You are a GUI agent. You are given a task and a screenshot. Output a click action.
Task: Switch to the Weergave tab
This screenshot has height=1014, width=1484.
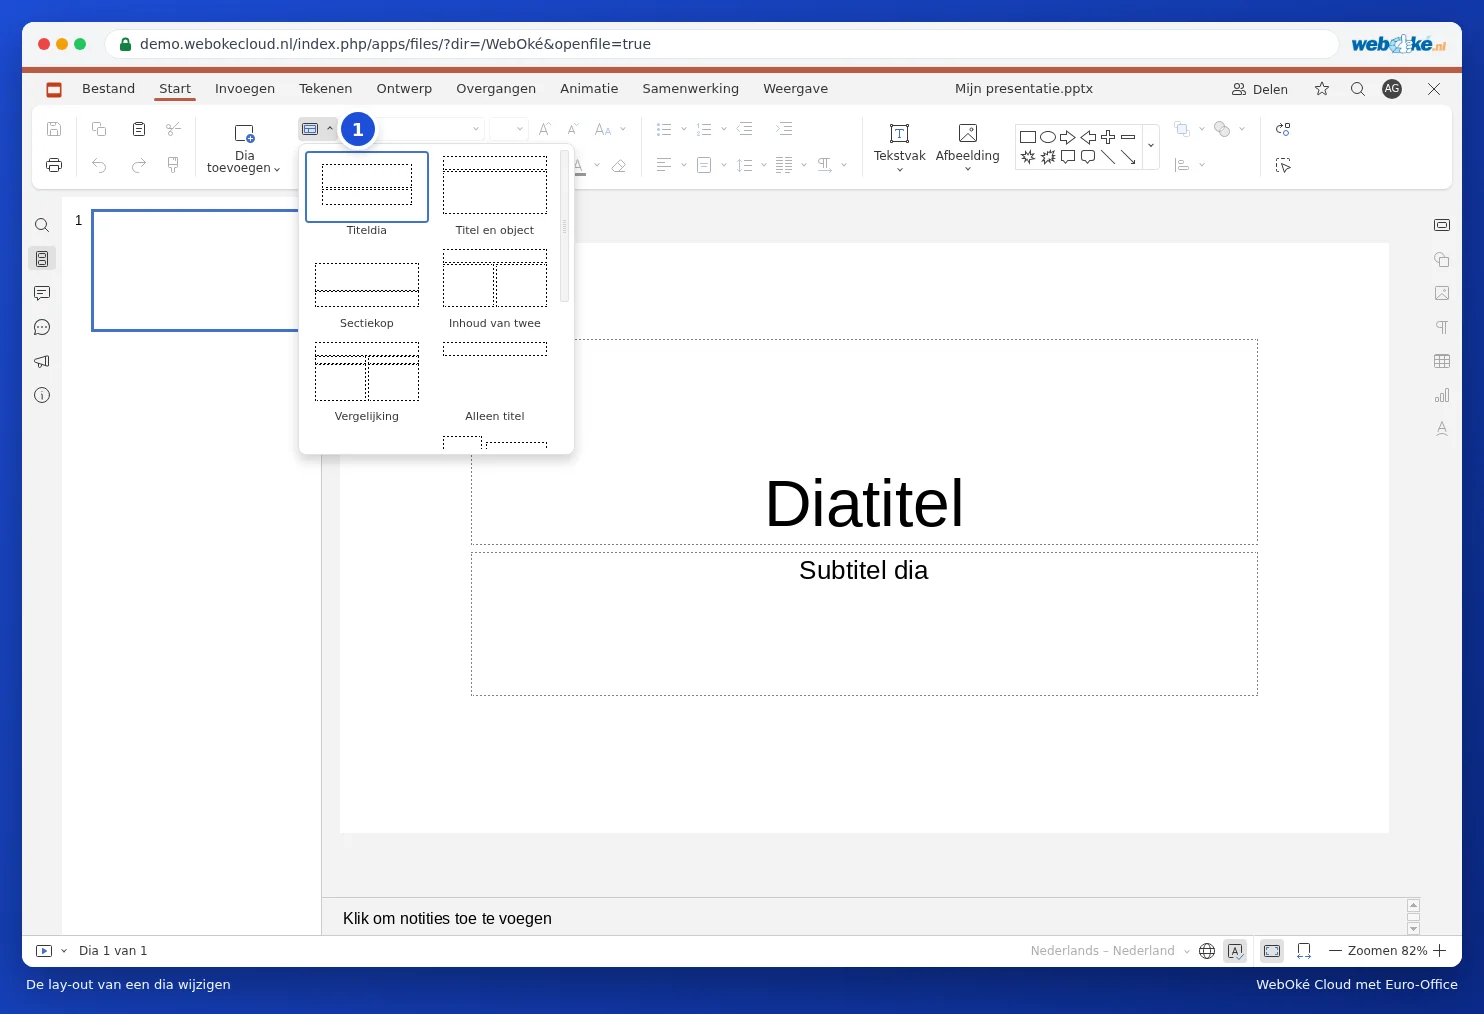(795, 89)
